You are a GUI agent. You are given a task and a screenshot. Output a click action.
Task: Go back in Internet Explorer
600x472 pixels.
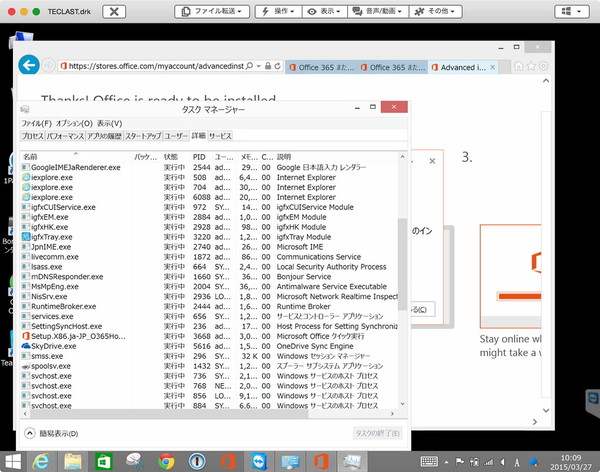click(29, 65)
